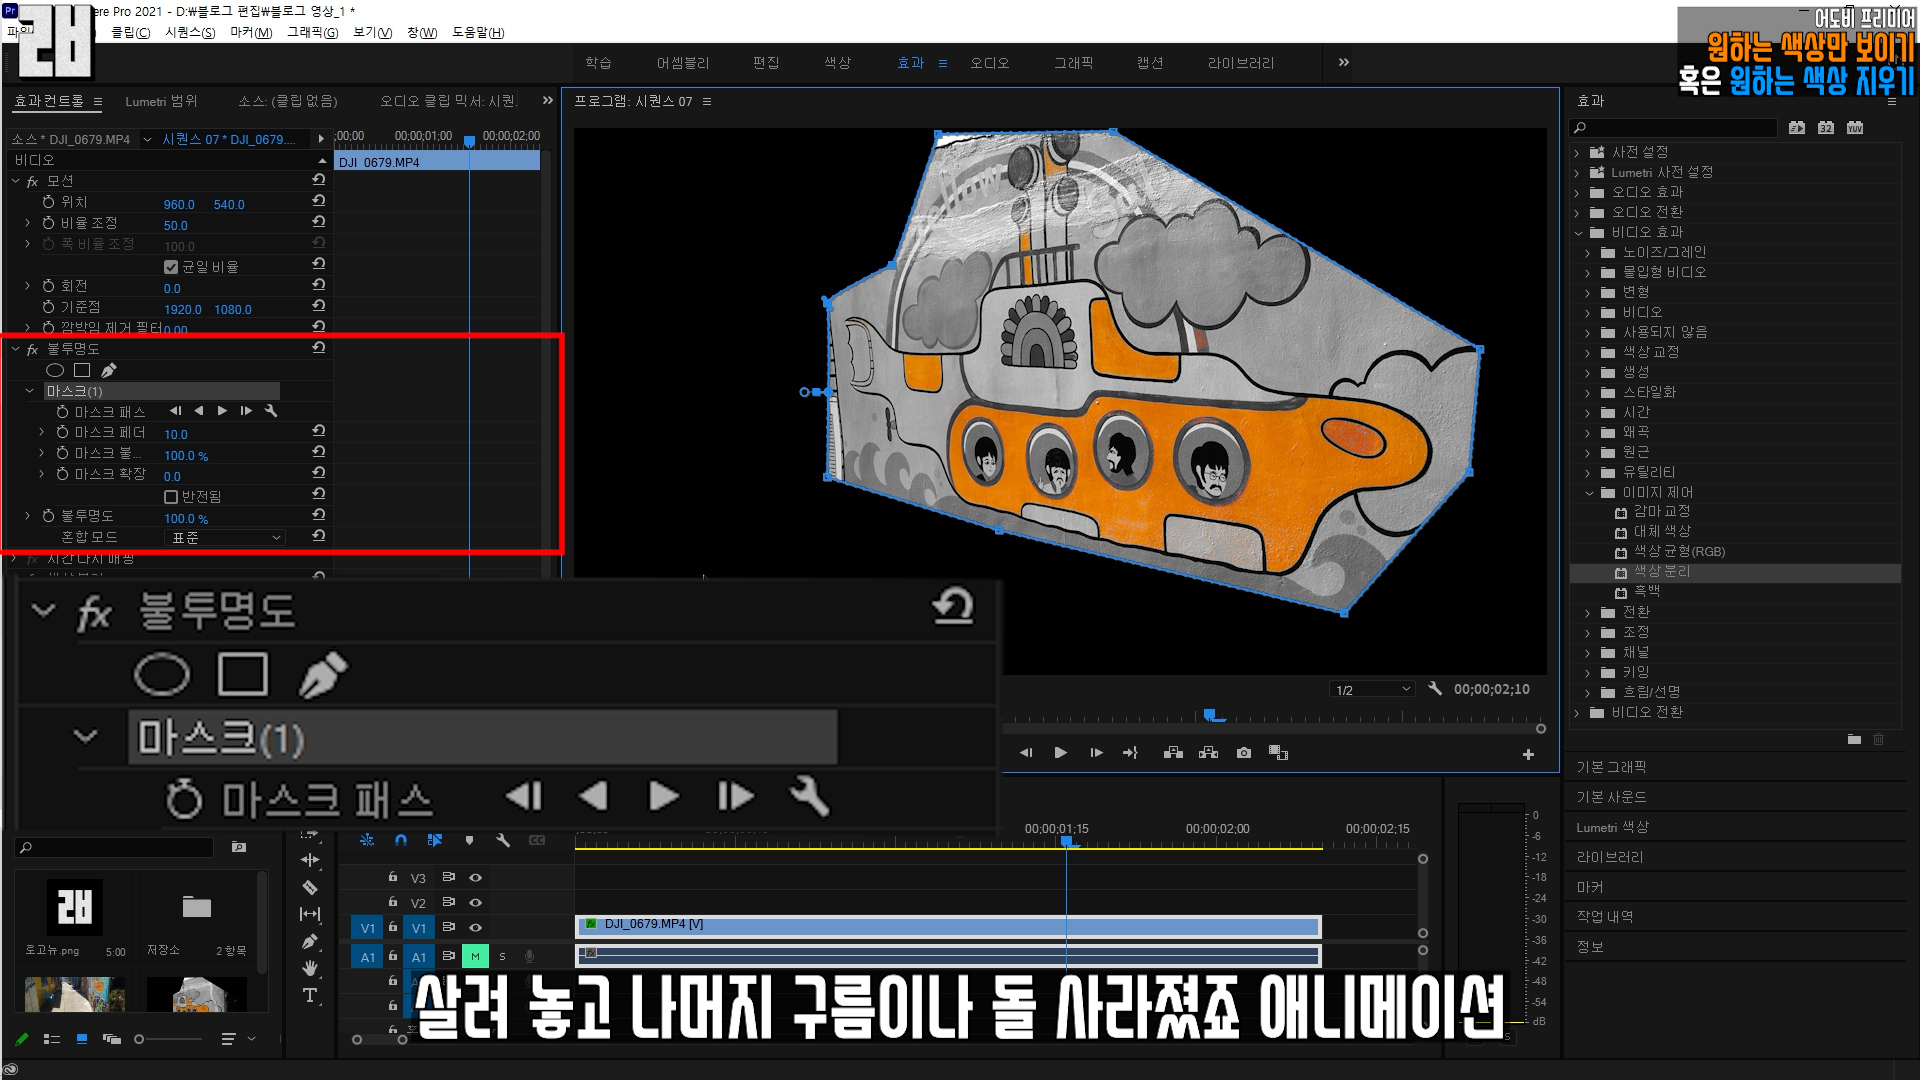The image size is (1920, 1080).
Task: Open the playback resolution 1/2 dropdown
Action: coord(1372,690)
